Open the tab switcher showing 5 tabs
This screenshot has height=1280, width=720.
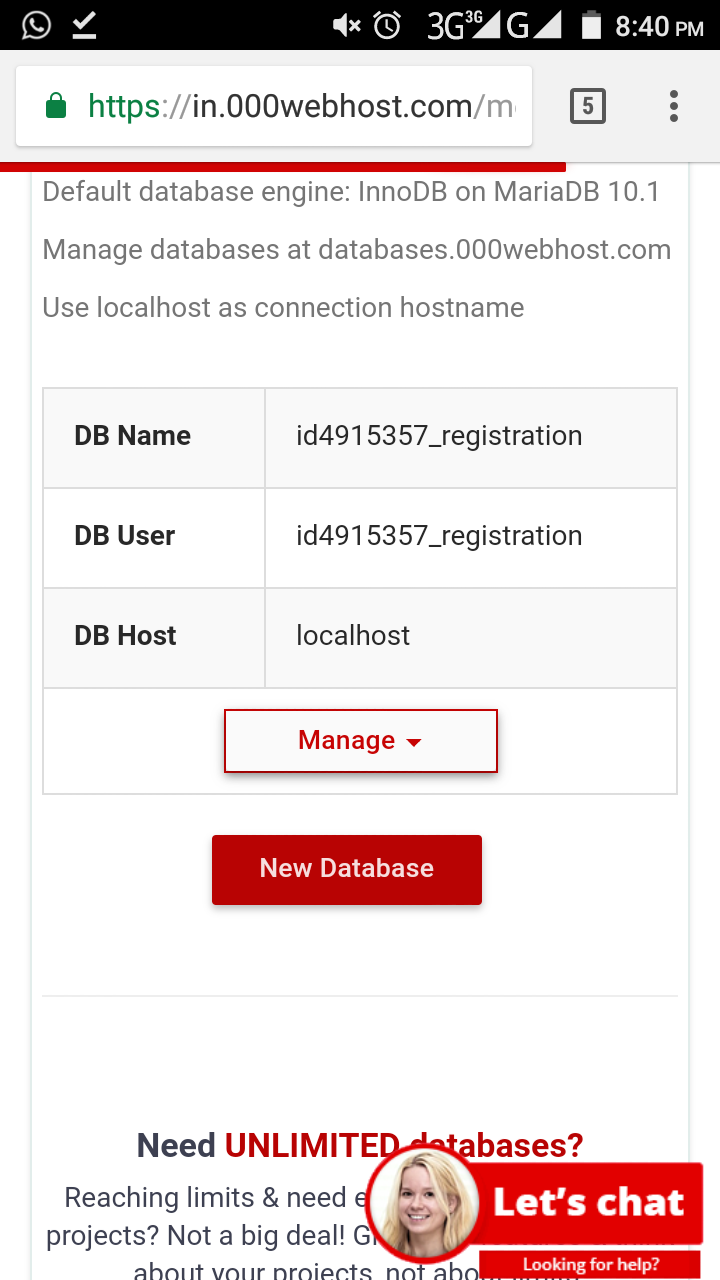(x=587, y=106)
